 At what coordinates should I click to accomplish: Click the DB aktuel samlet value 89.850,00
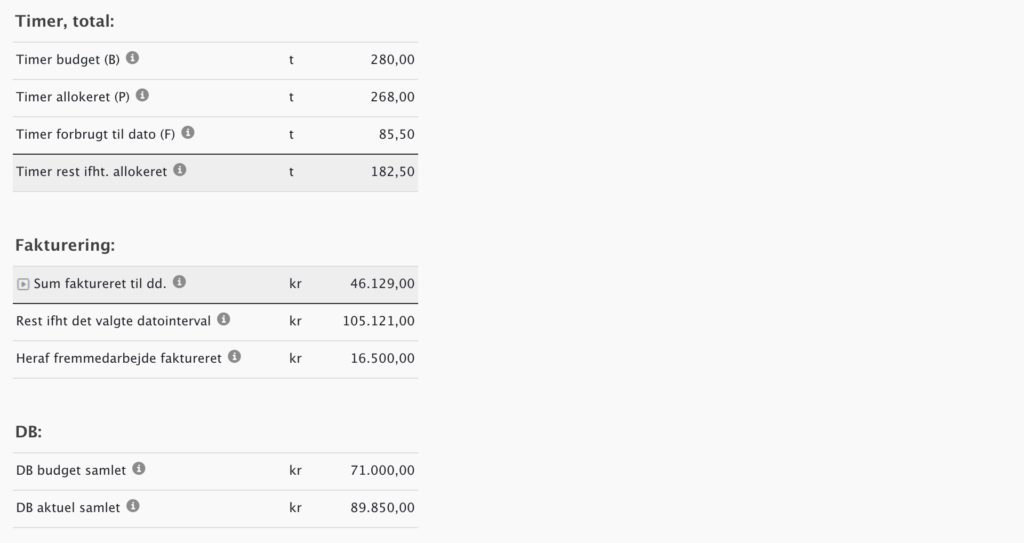[x=383, y=508]
